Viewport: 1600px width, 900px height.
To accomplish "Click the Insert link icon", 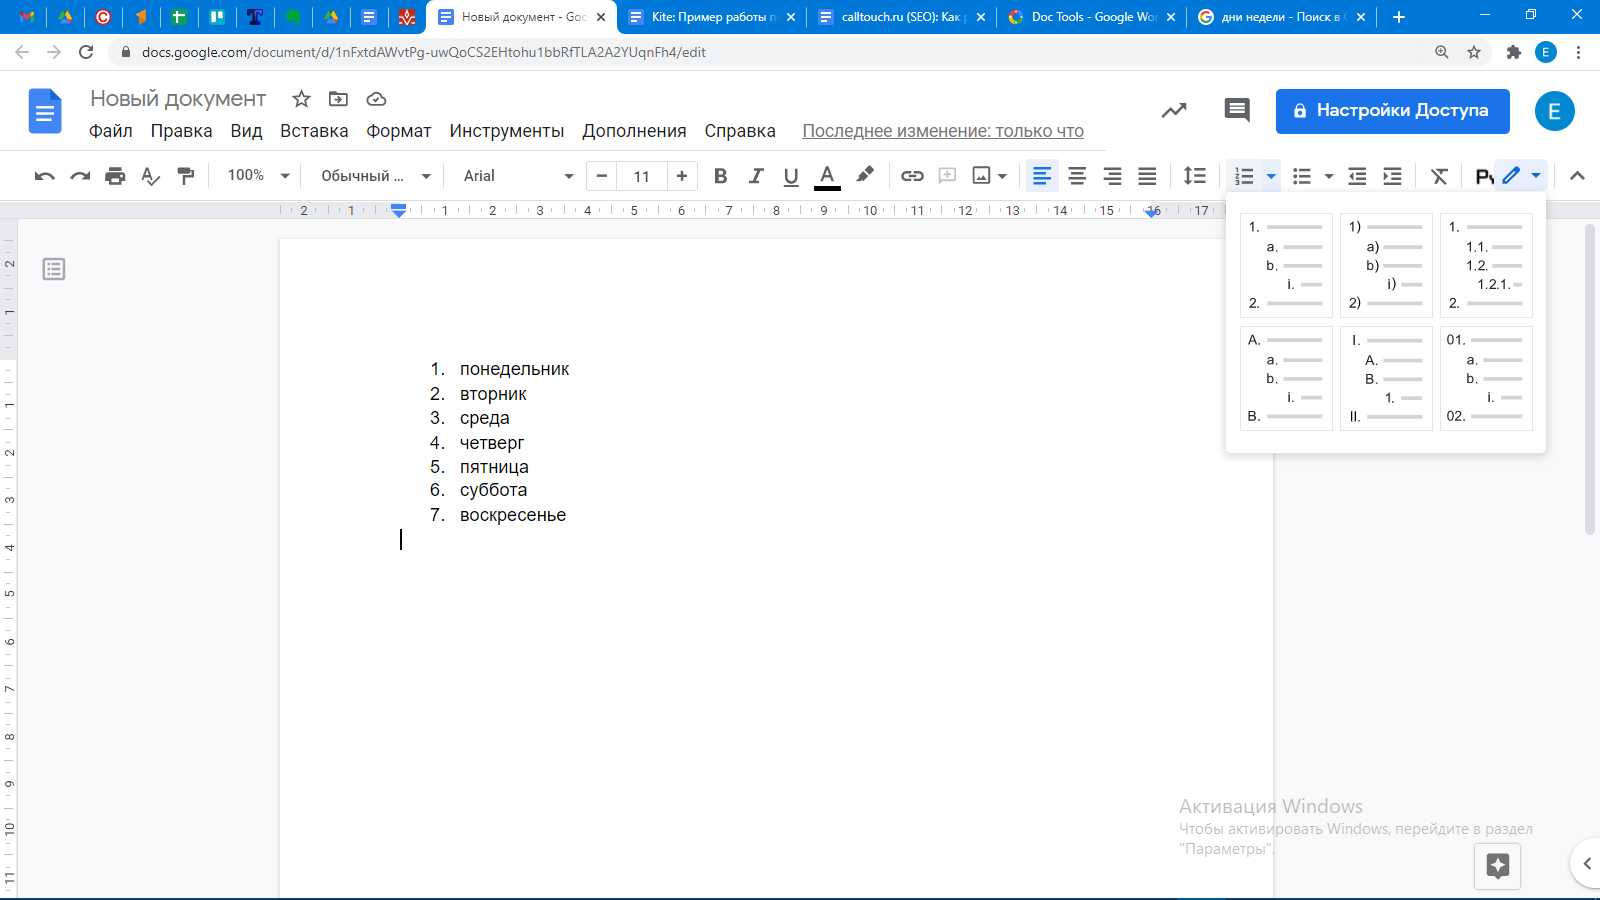I will (912, 176).
